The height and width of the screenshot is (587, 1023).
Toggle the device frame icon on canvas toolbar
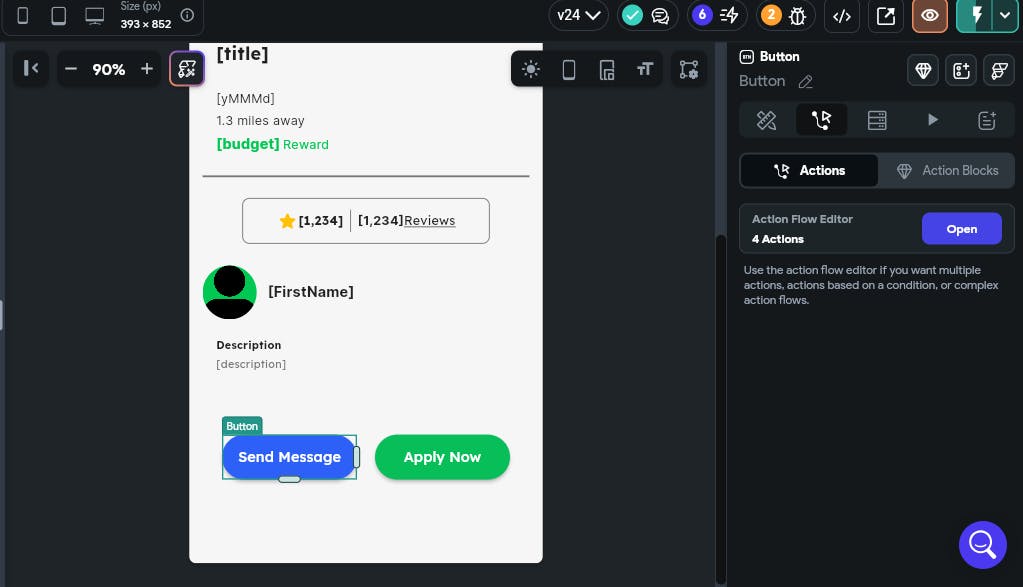pos(569,69)
